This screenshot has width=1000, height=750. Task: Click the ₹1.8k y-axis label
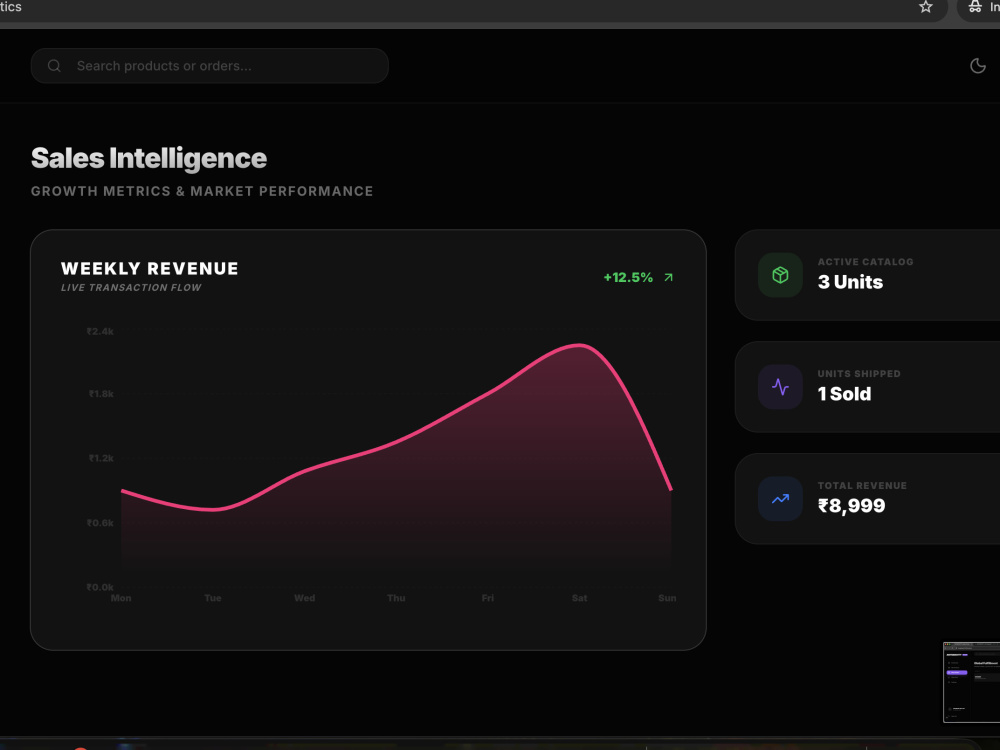101,393
